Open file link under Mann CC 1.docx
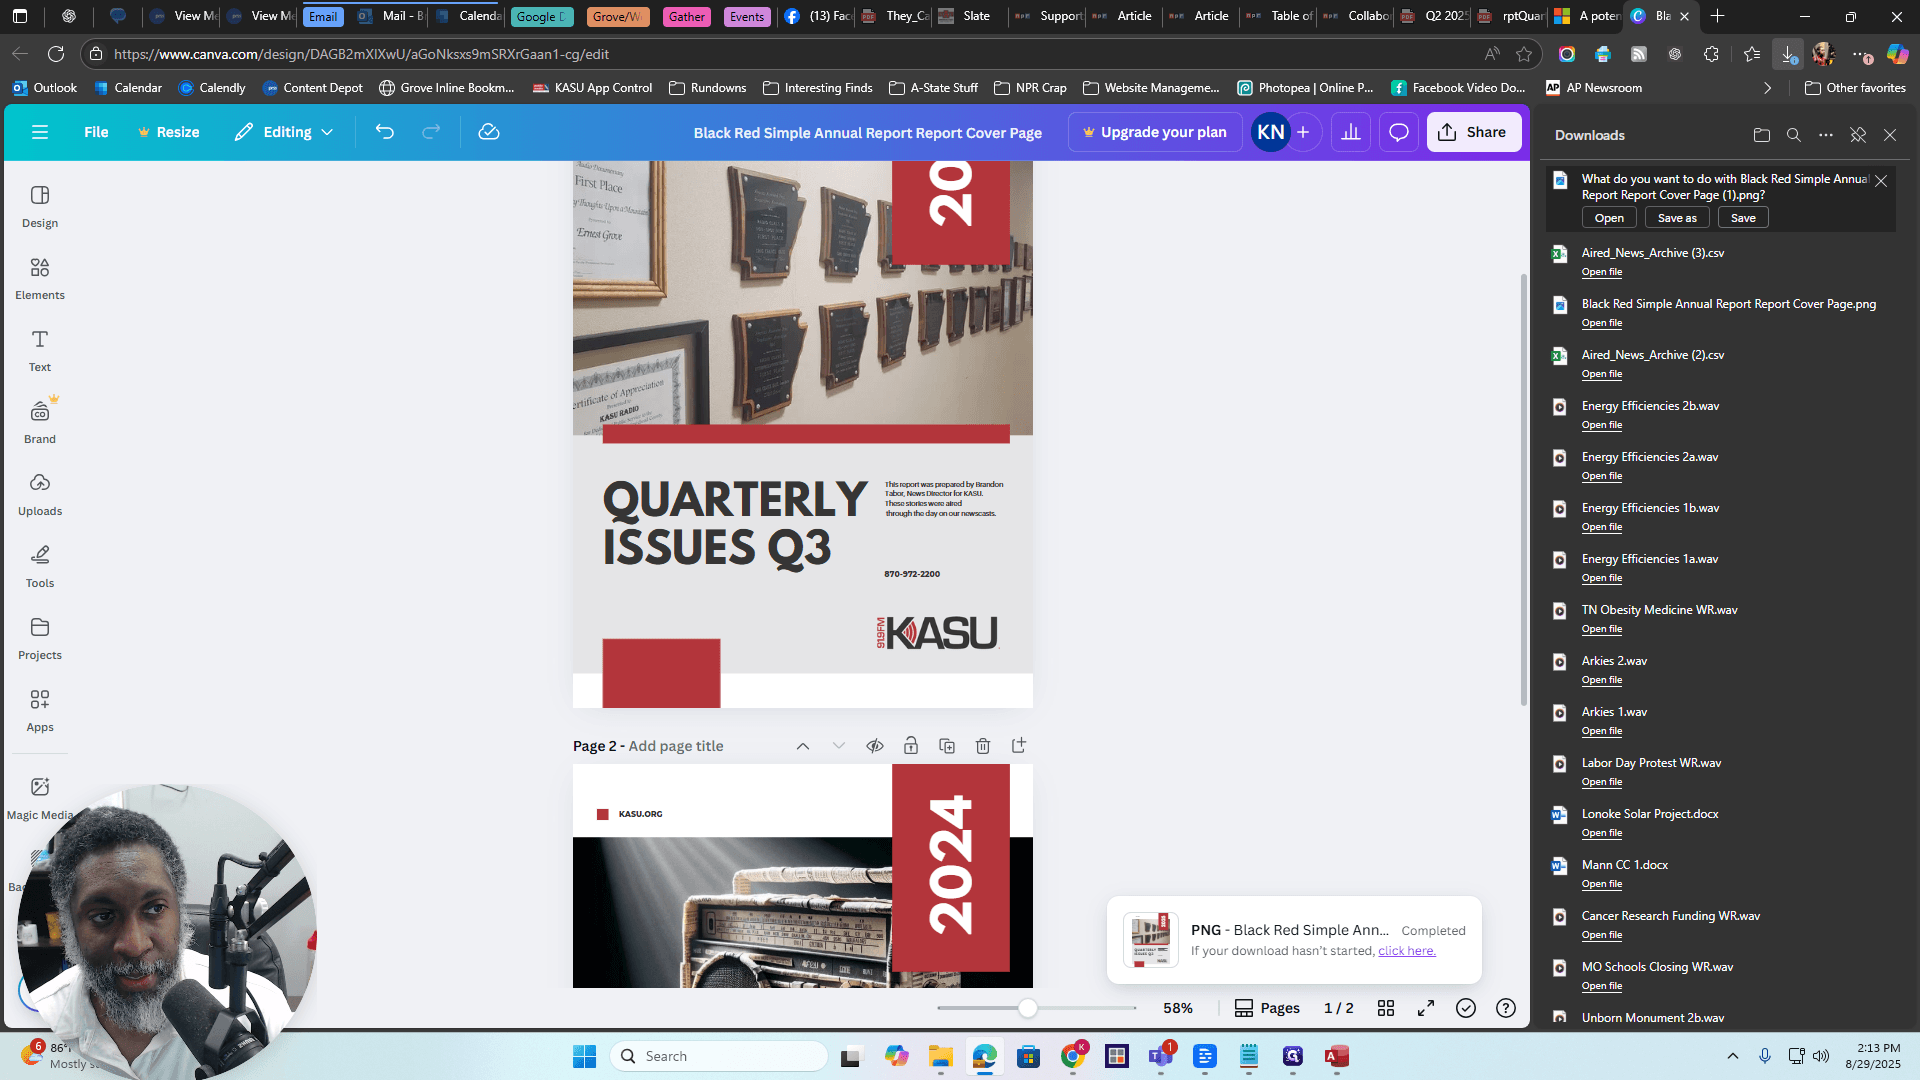The image size is (1920, 1080). pos(1602,884)
